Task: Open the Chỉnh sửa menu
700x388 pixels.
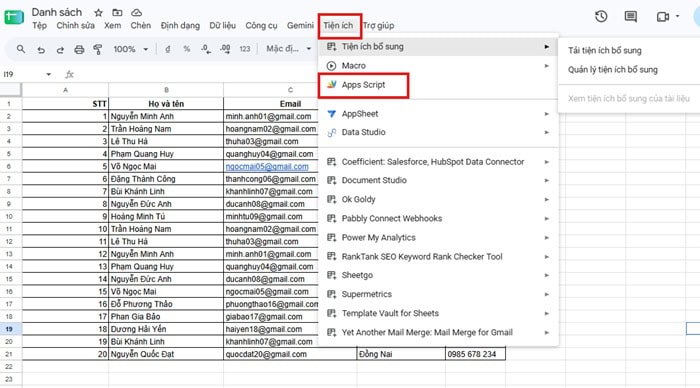Action: tap(75, 25)
